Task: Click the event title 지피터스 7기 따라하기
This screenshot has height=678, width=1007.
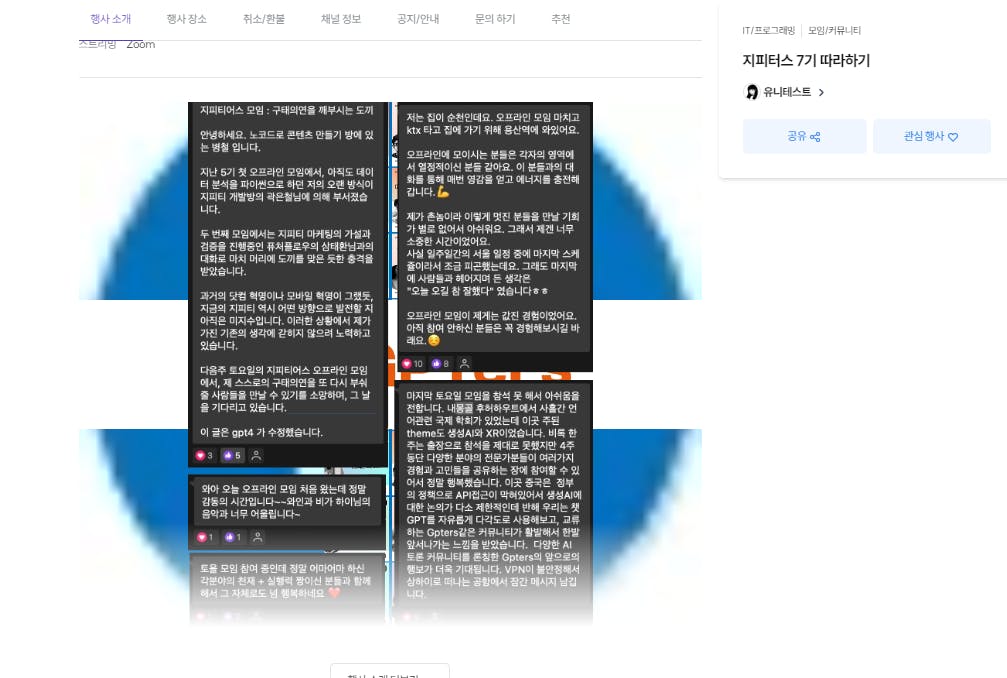Action: pyautogui.click(x=806, y=60)
